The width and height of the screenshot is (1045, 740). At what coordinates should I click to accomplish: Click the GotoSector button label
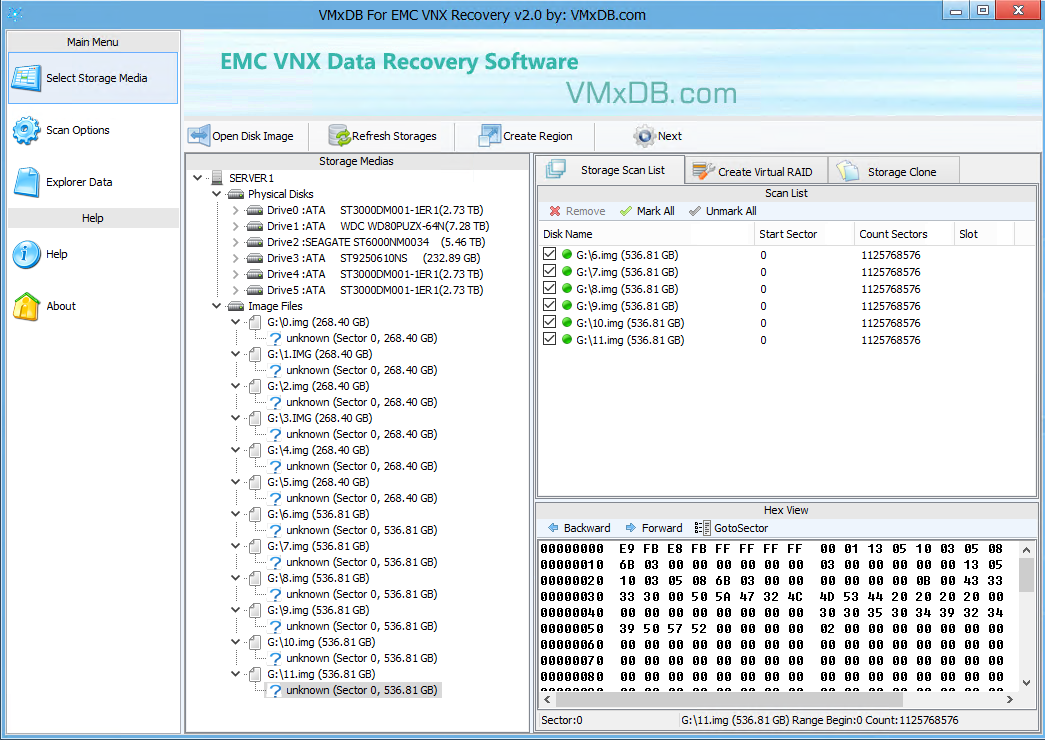741,528
